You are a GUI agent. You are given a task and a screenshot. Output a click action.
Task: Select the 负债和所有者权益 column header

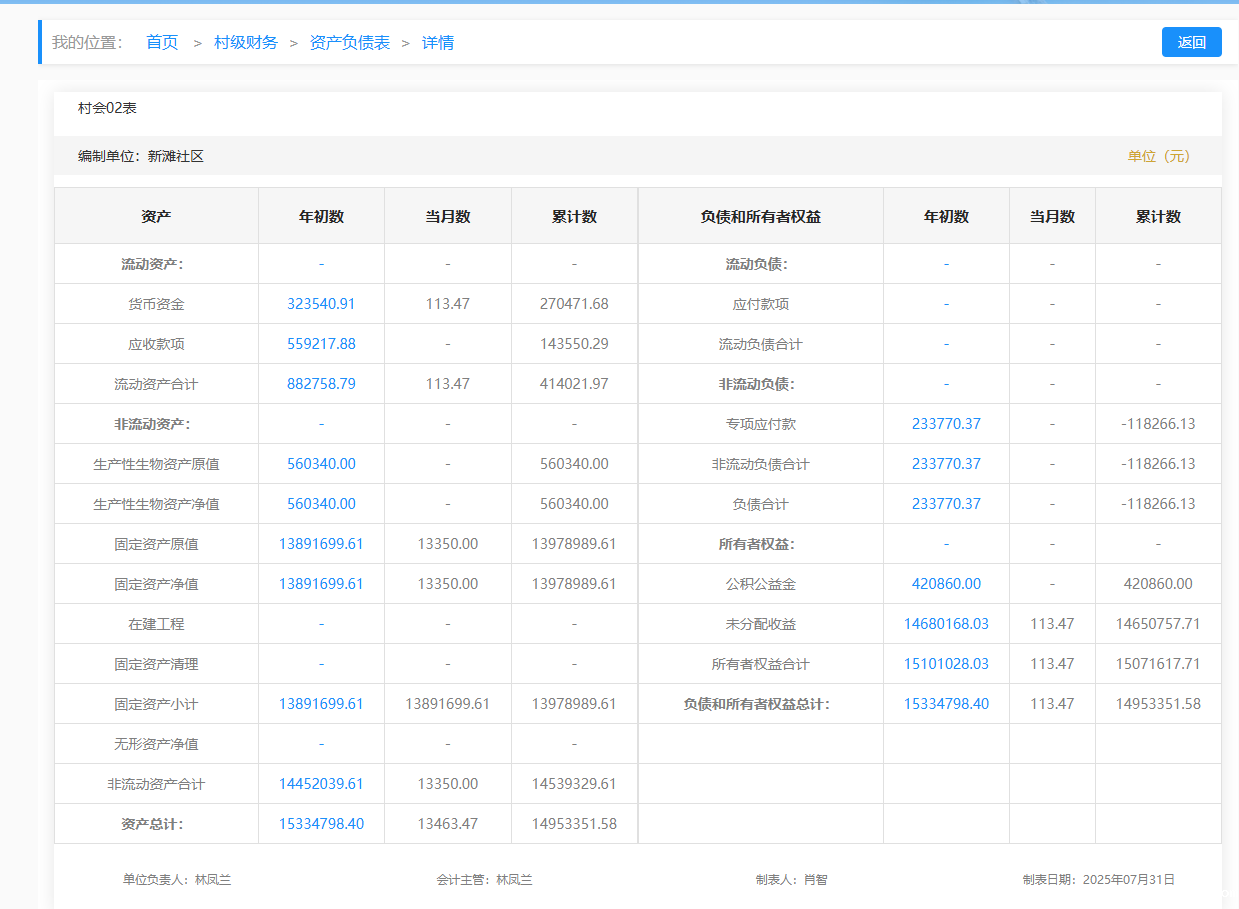coord(760,216)
